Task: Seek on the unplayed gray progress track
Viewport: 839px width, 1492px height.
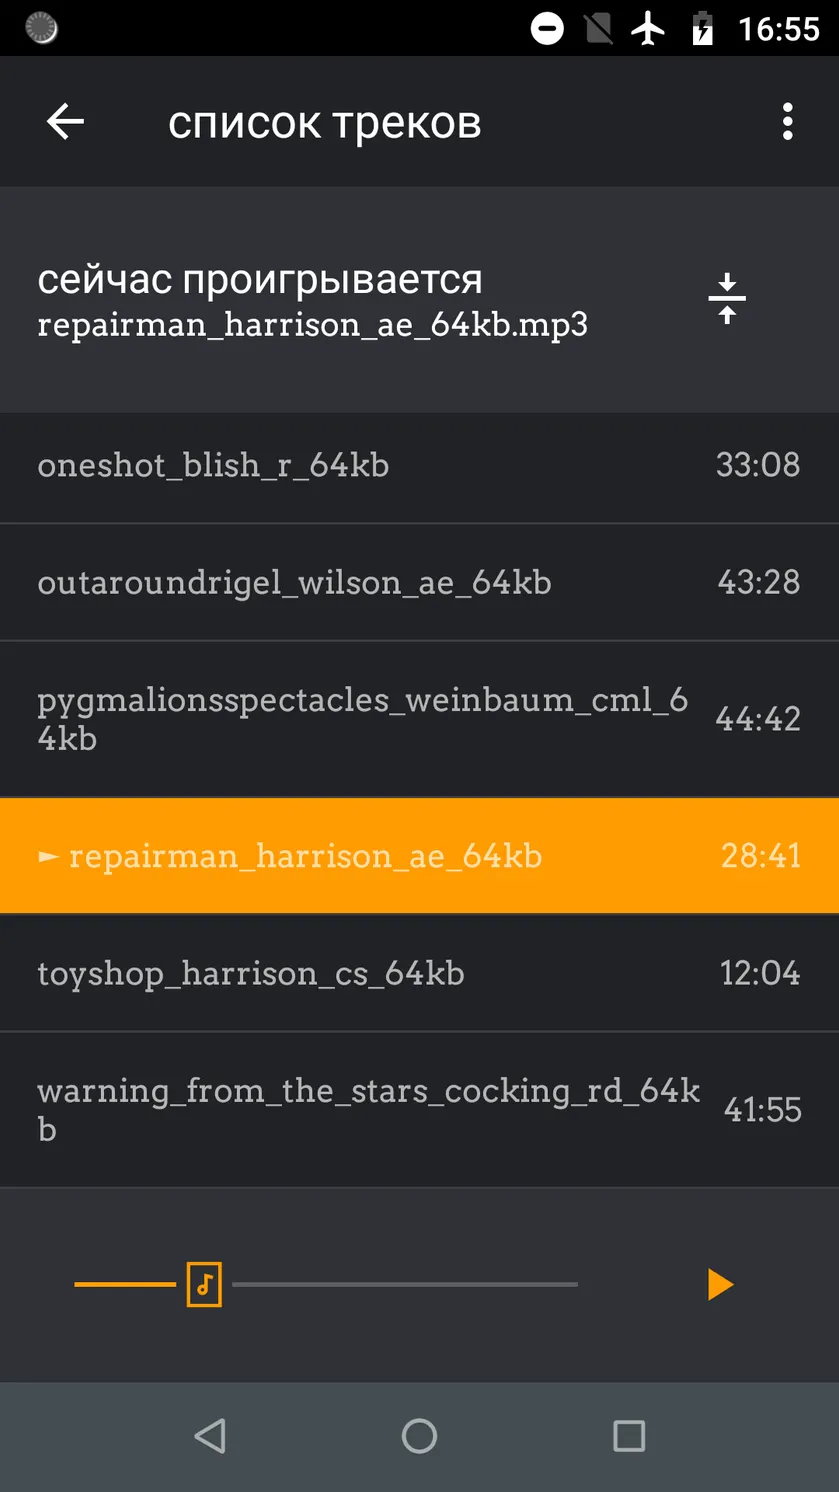Action: pyautogui.click(x=405, y=1284)
